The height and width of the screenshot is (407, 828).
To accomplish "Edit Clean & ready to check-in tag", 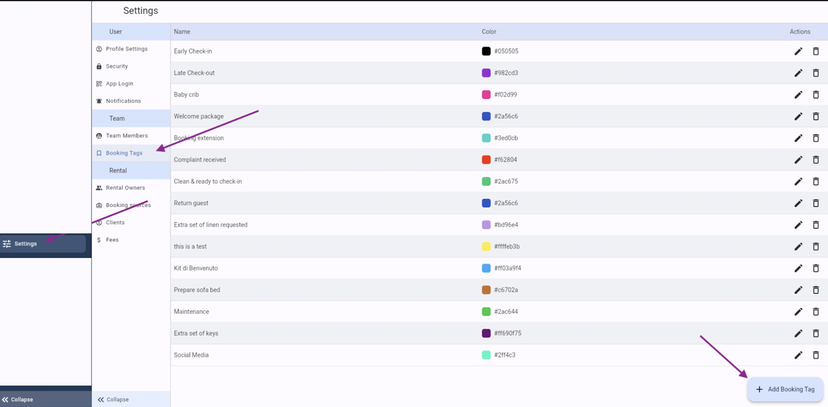I will point(798,181).
